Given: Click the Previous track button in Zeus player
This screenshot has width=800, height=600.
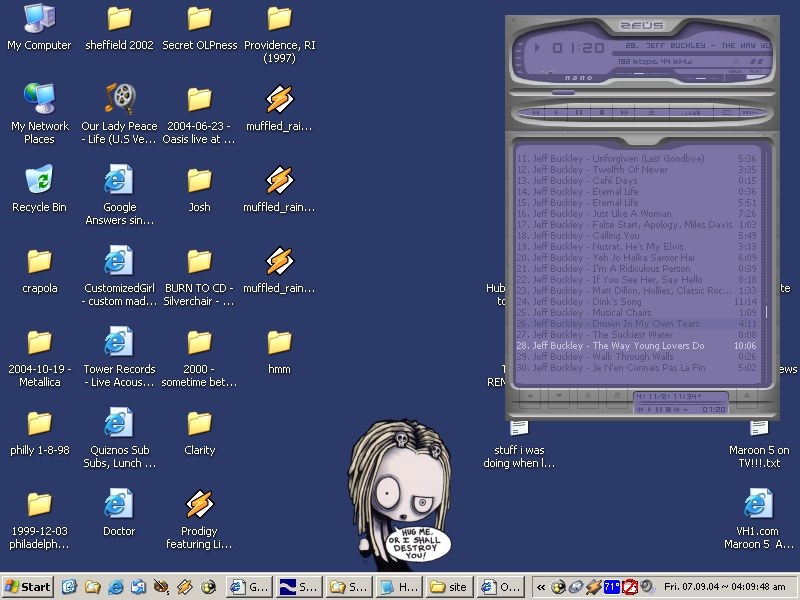Looking at the screenshot, I should pyautogui.click(x=535, y=112).
